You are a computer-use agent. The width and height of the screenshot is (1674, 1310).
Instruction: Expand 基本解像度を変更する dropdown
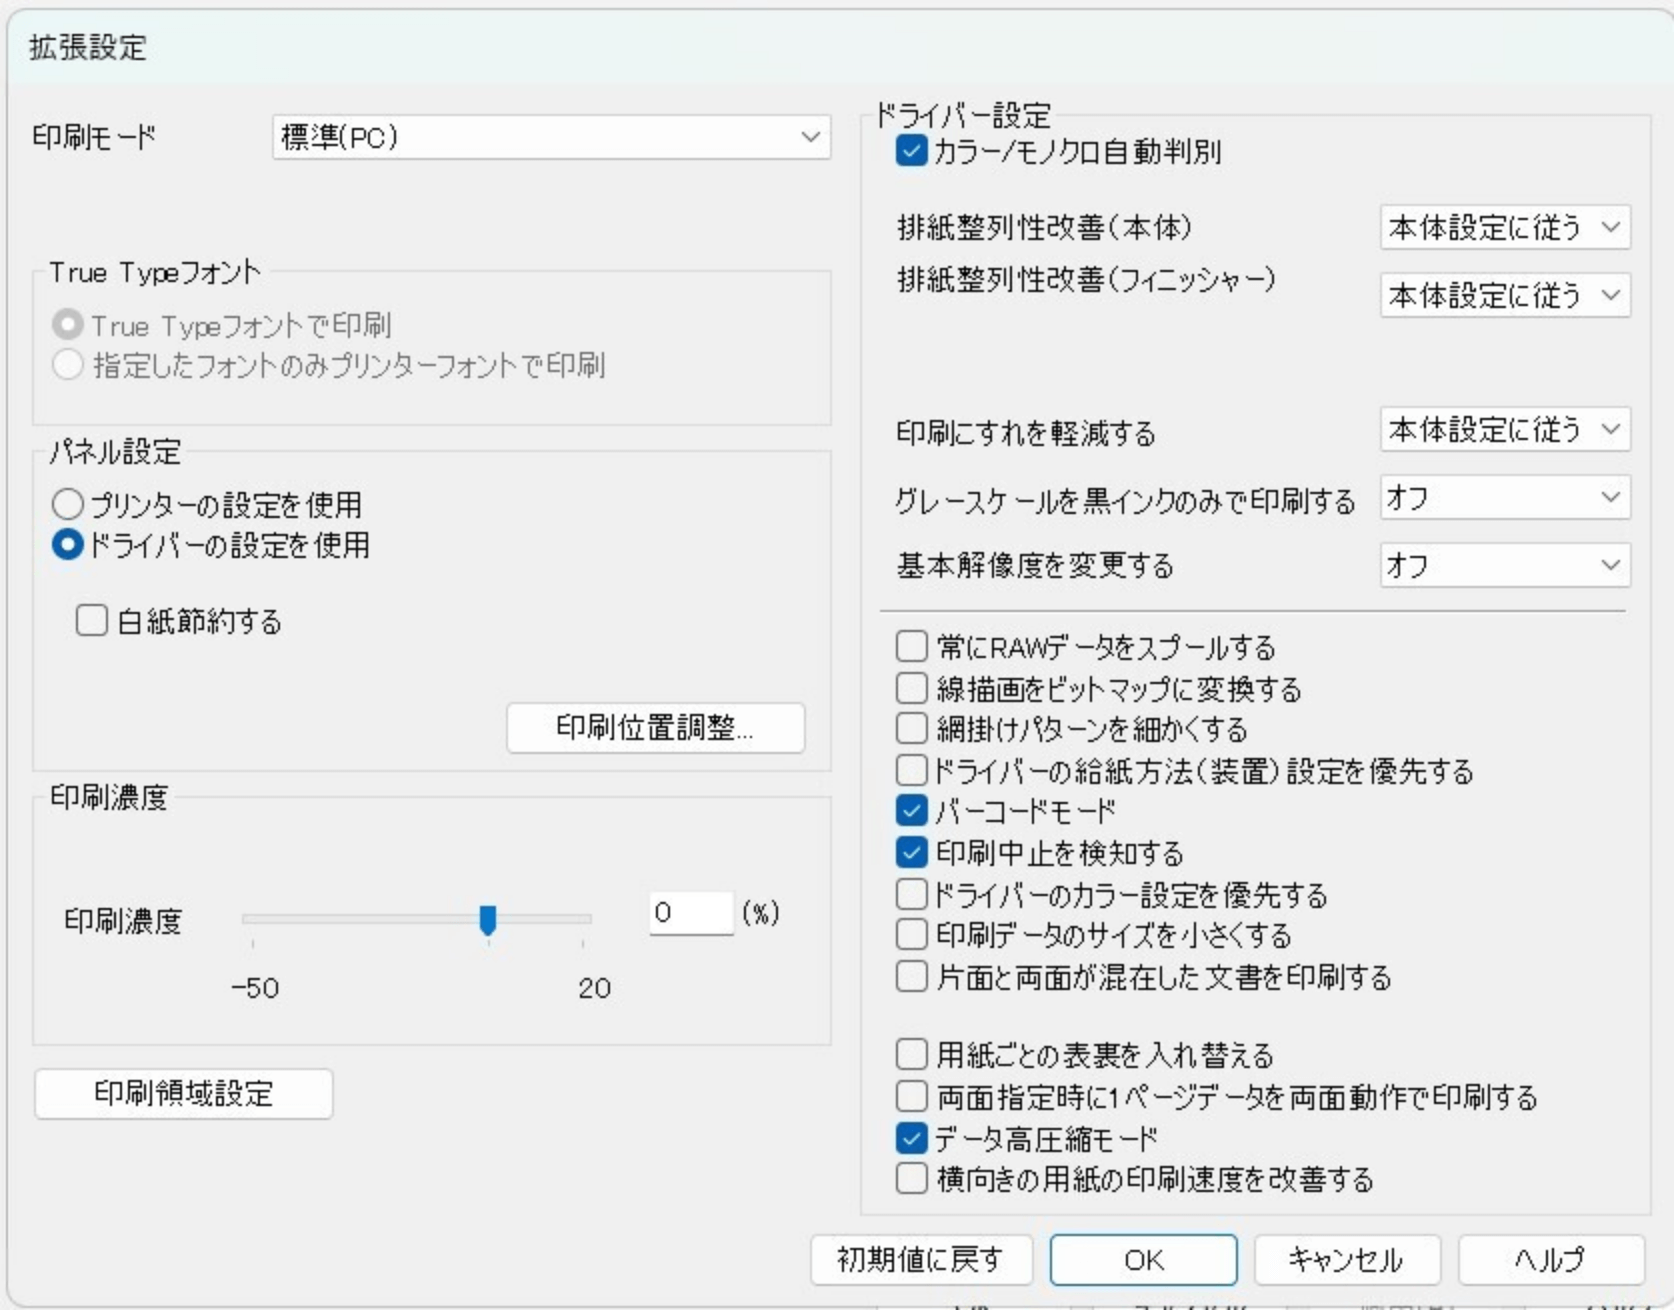[1504, 566]
